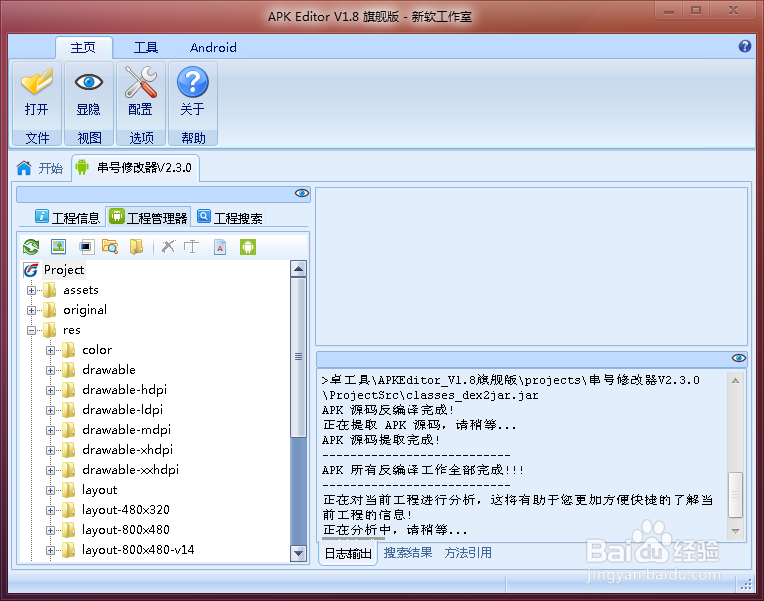This screenshot has height=601, width=764.
Task: Switch to the 主页 ribbon tab
Action: pyautogui.click(x=83, y=48)
